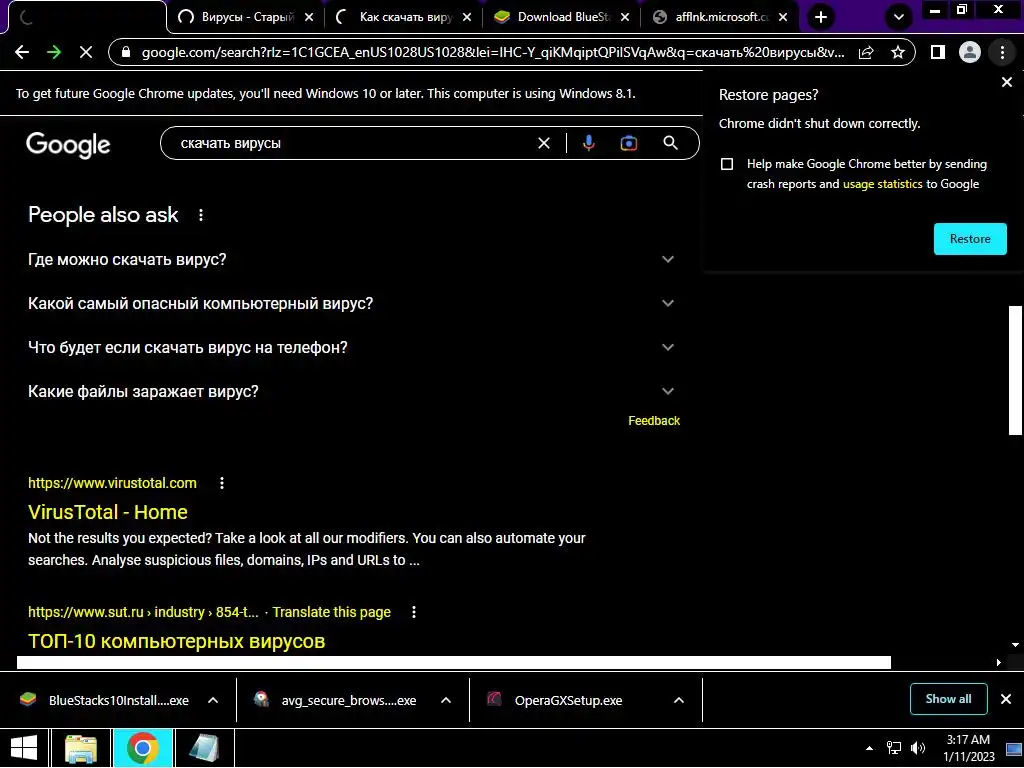1024x768 pixels.
Task: Click the Chrome taskbar icon
Action: 143,748
